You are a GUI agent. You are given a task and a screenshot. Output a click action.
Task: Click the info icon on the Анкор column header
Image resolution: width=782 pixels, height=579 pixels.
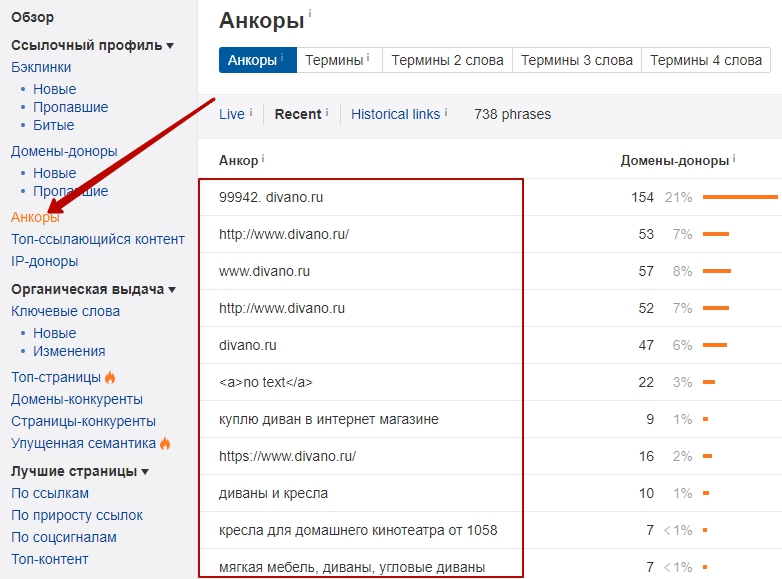coord(263,159)
